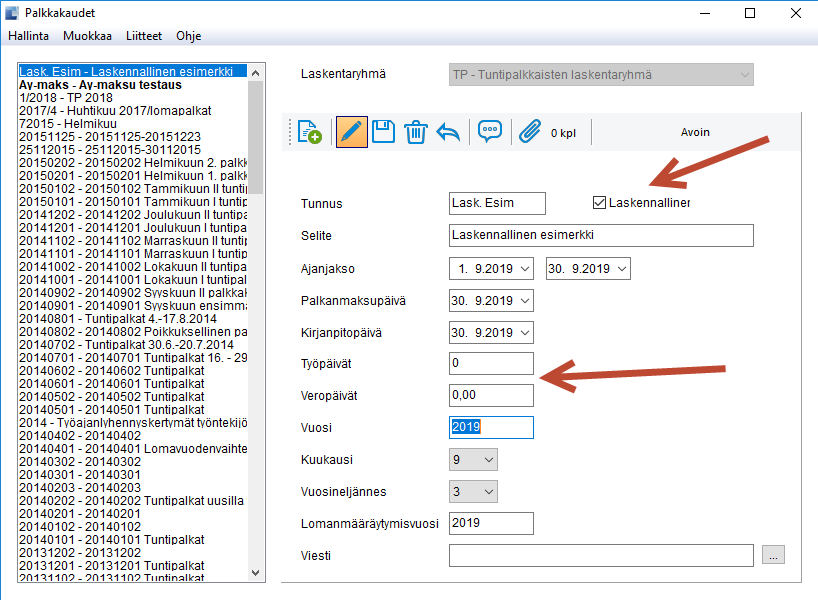Click the '0 kpl' attachment count

point(563,133)
